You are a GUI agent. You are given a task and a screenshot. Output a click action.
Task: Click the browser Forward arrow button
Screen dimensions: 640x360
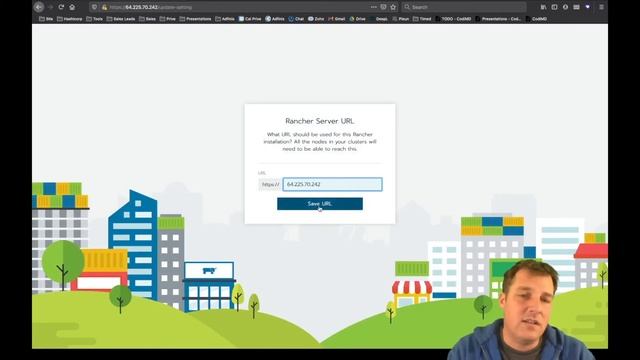[50, 7]
